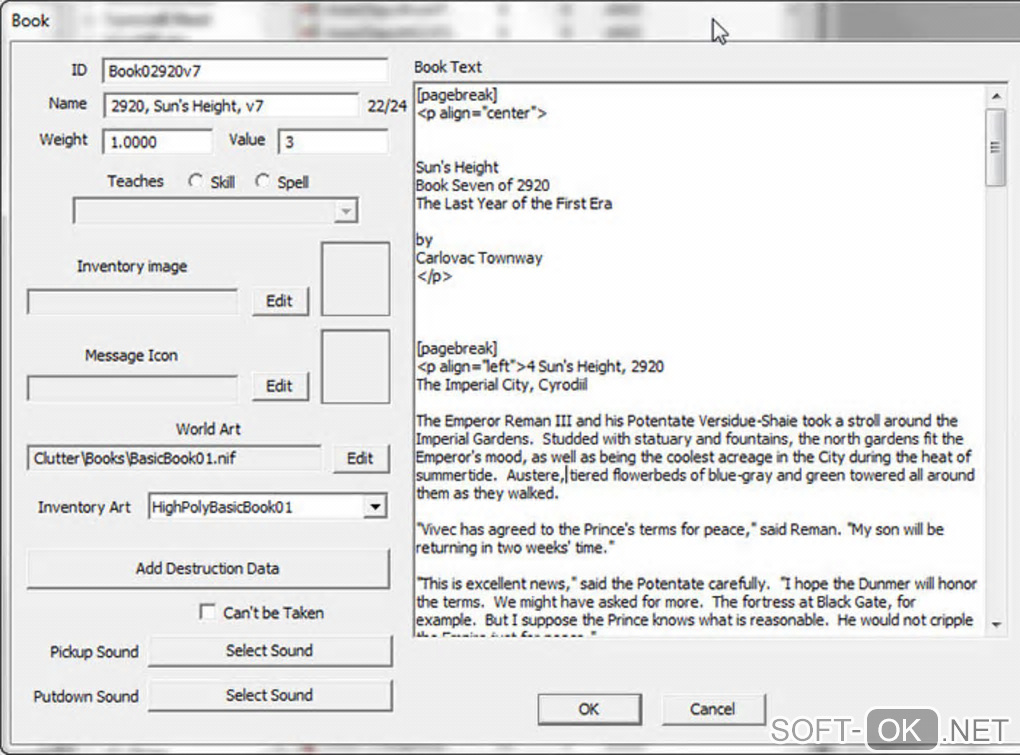
Task: Click Cancel to dismiss Book dialog
Action: pyautogui.click(x=713, y=709)
